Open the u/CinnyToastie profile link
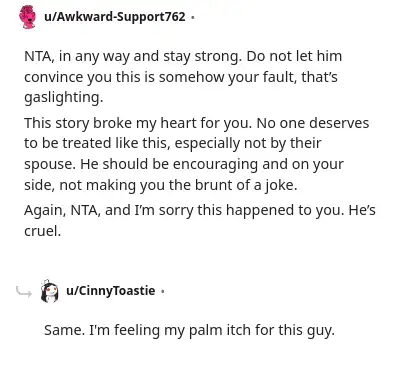The image size is (400, 366). (111, 291)
